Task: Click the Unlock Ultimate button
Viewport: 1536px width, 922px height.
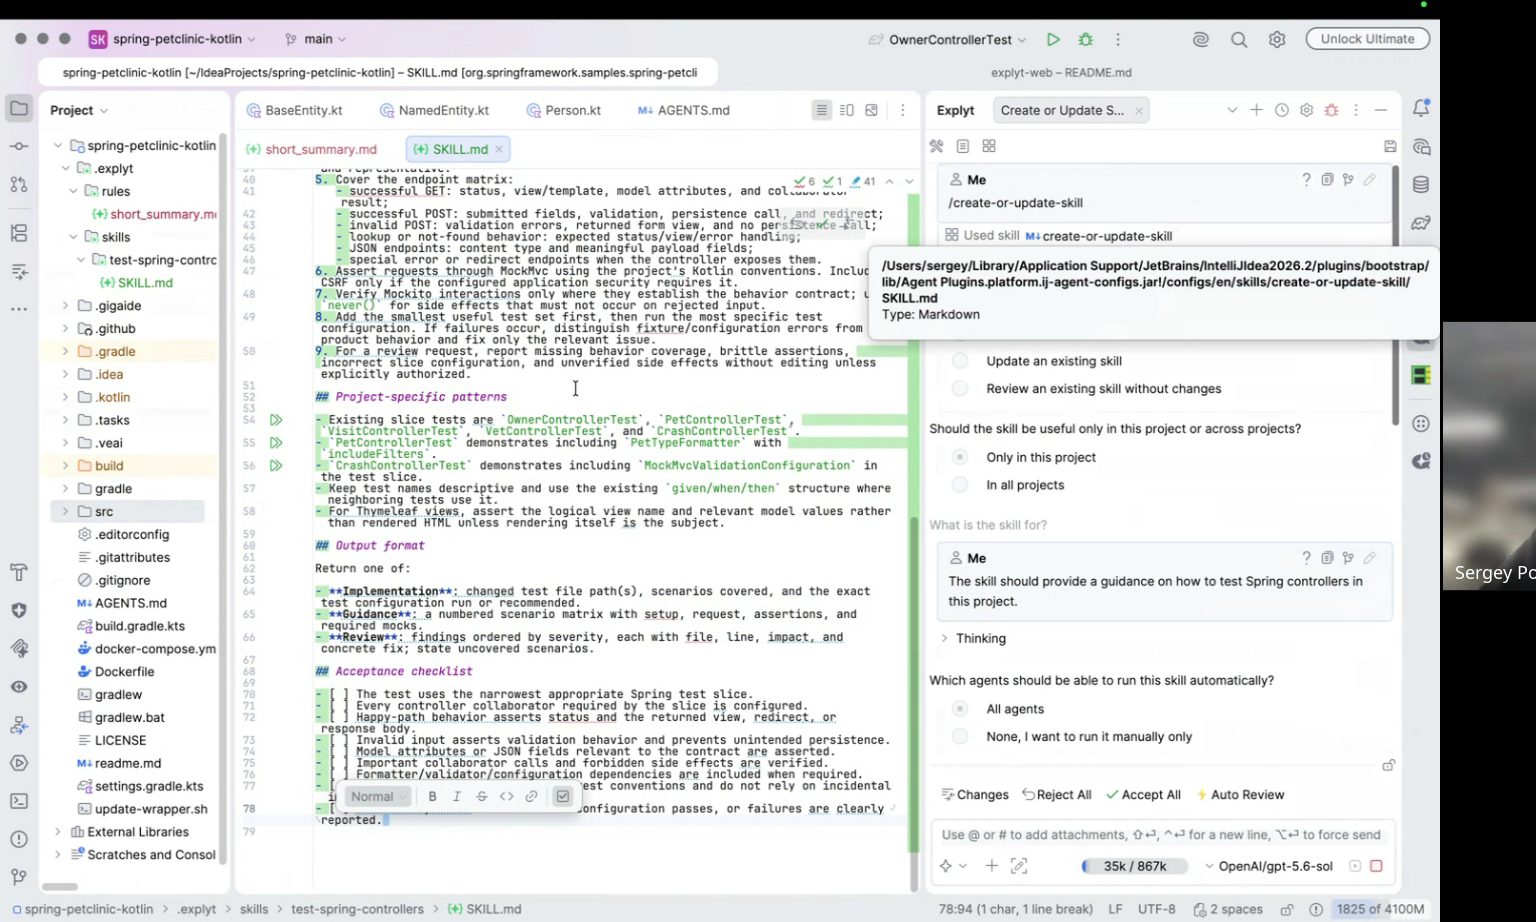Action: click(x=1367, y=39)
